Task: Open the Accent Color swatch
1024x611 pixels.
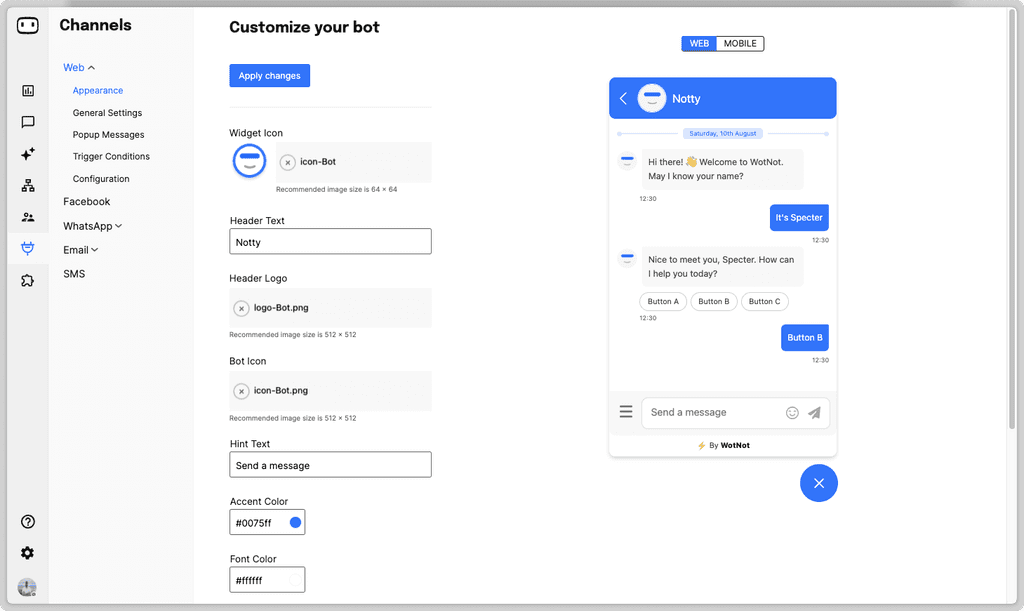Action: tap(293, 521)
